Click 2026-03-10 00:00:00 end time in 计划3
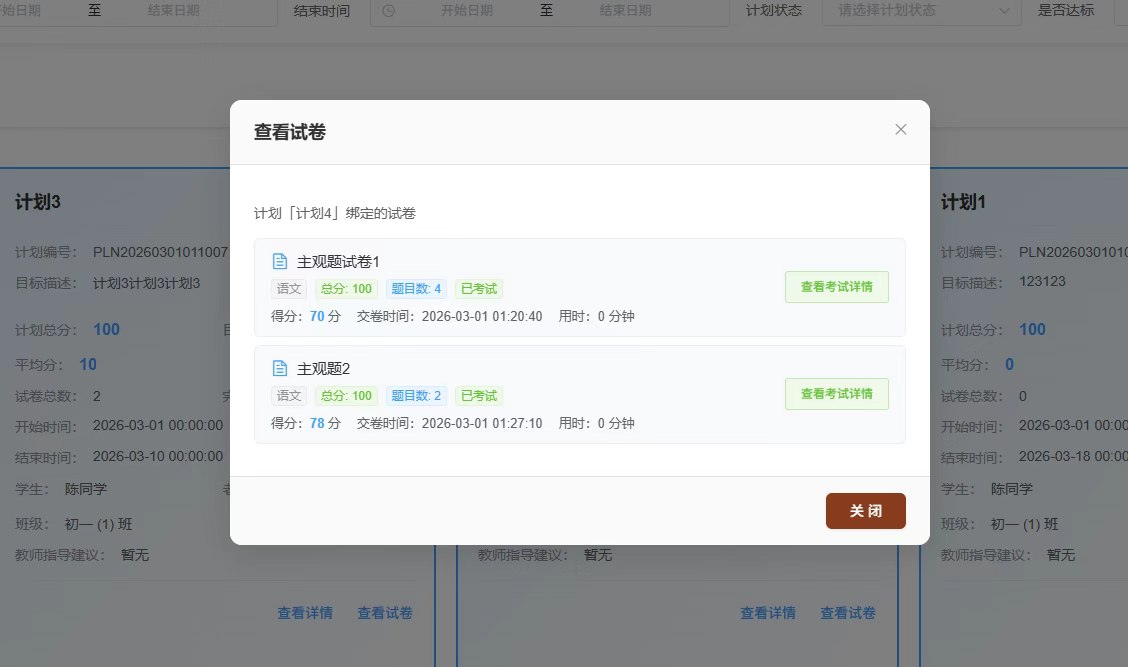This screenshot has height=667, width=1128. coord(158,457)
